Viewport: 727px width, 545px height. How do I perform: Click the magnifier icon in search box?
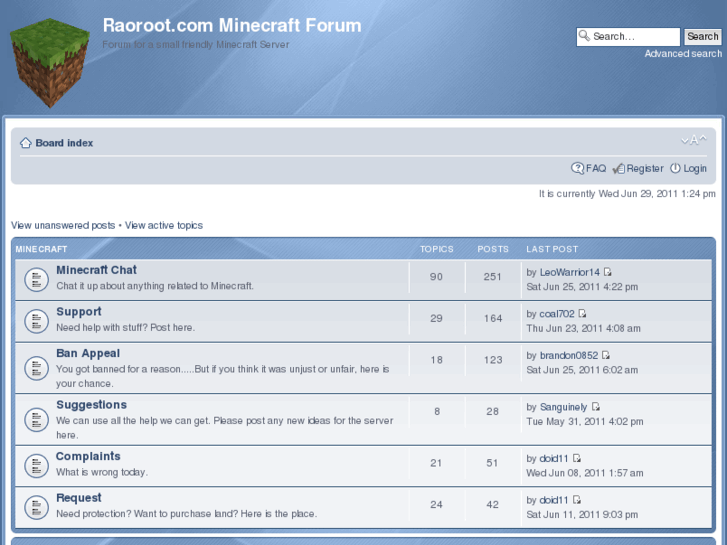tap(584, 36)
